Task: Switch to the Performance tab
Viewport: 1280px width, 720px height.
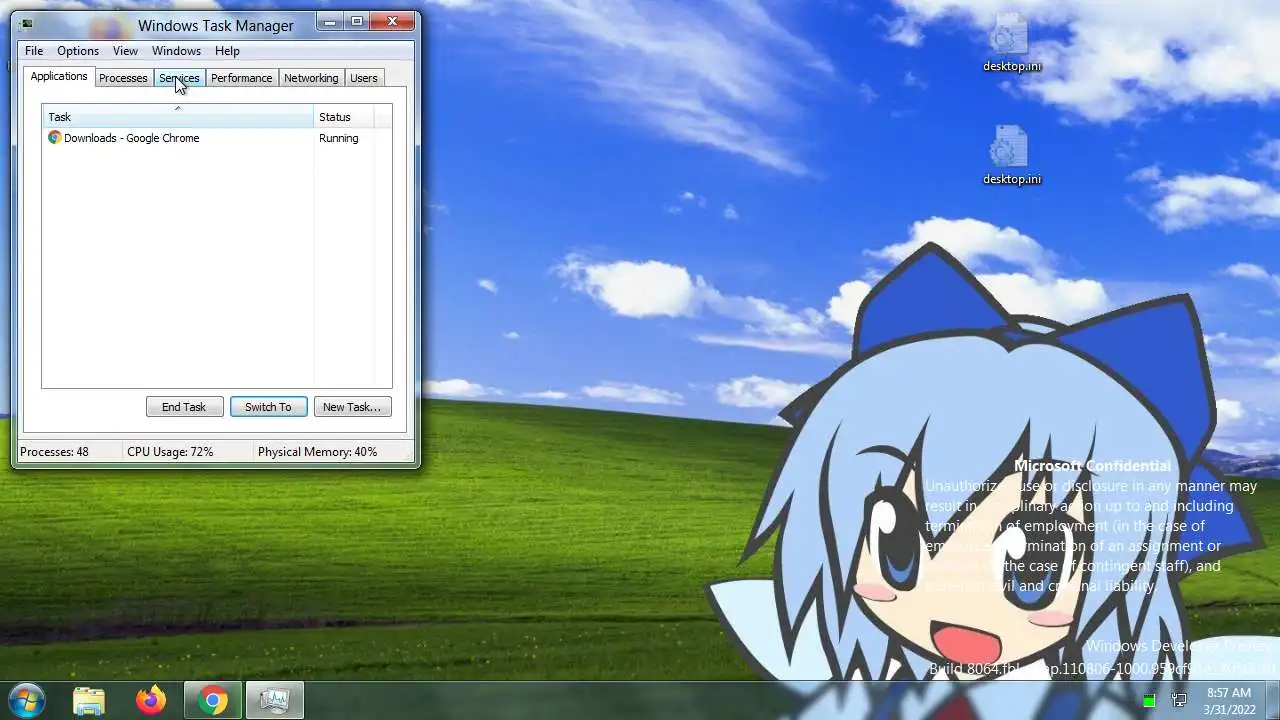Action: 241,78
